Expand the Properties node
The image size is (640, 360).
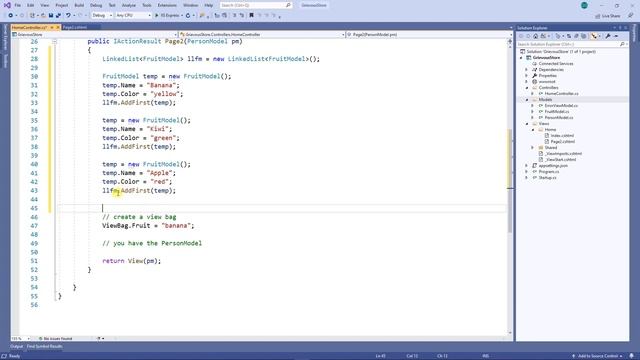[527, 76]
